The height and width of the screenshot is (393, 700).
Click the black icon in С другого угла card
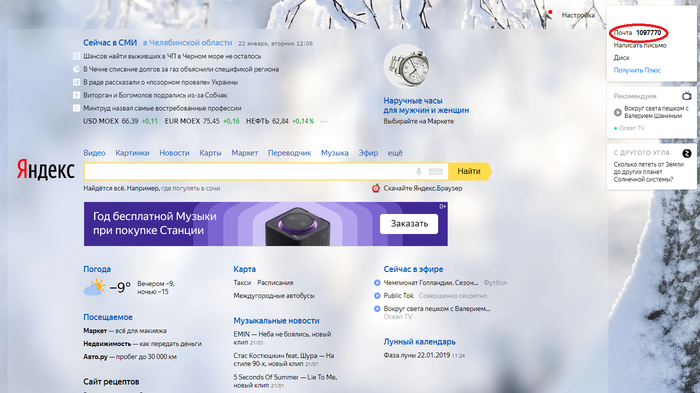[x=687, y=153]
